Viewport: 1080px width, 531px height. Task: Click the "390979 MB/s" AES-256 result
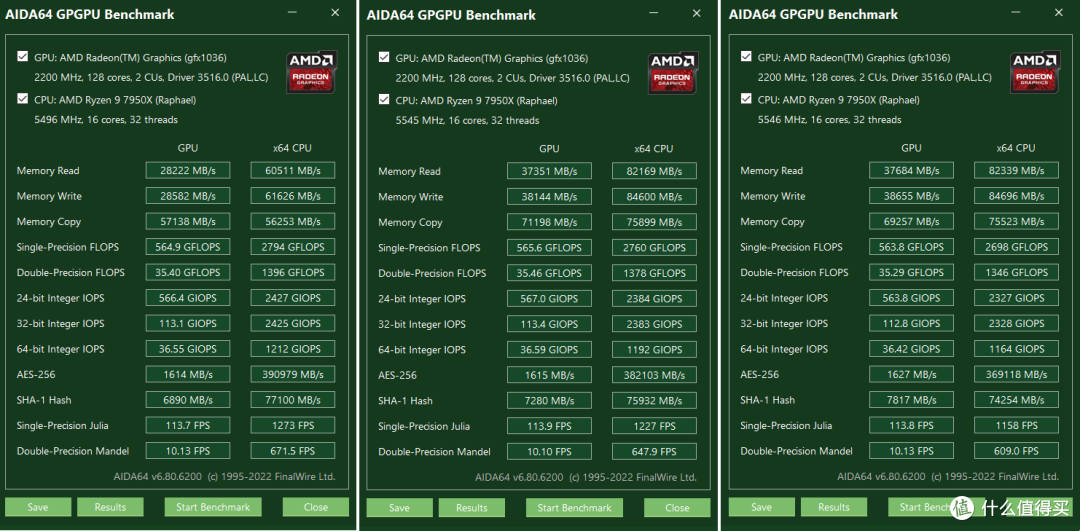click(293, 375)
